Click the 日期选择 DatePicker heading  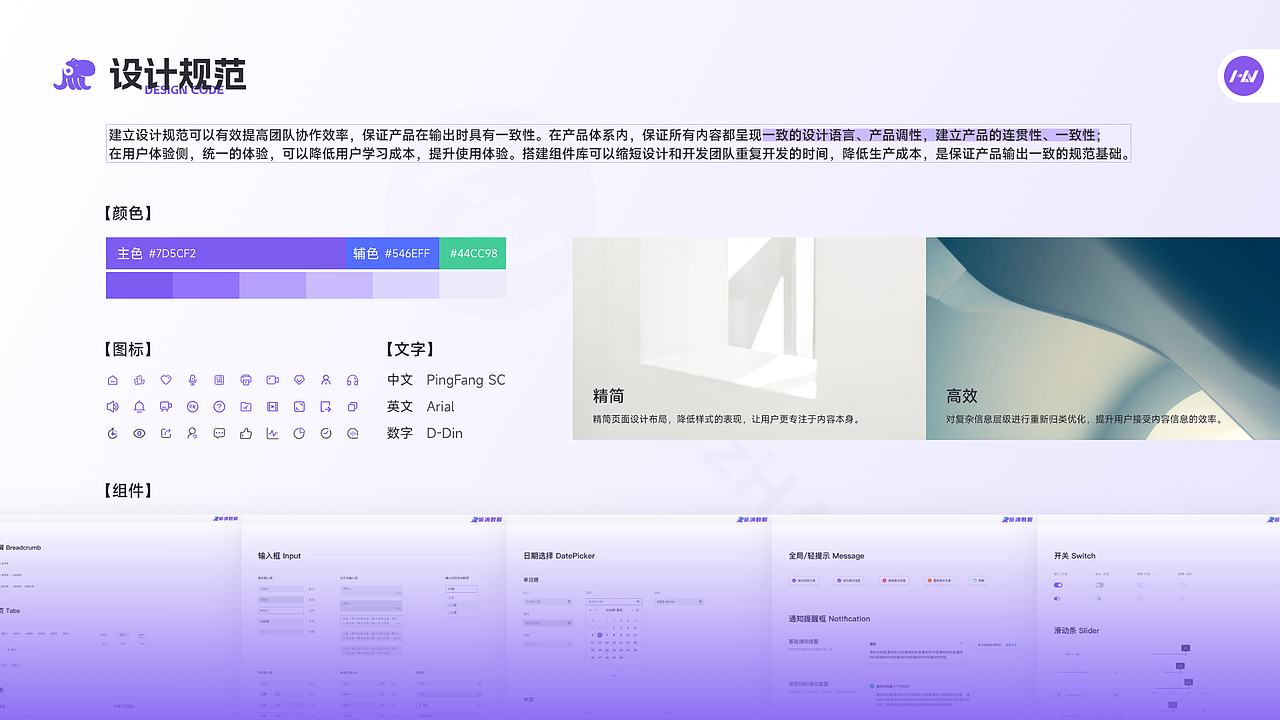tap(559, 556)
